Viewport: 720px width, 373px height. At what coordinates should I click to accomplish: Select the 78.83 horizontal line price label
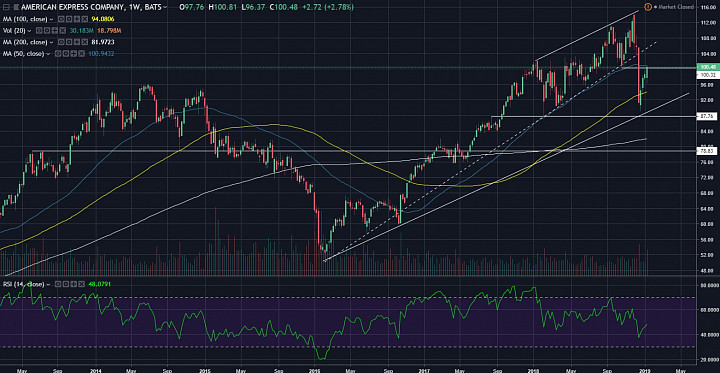tap(707, 151)
